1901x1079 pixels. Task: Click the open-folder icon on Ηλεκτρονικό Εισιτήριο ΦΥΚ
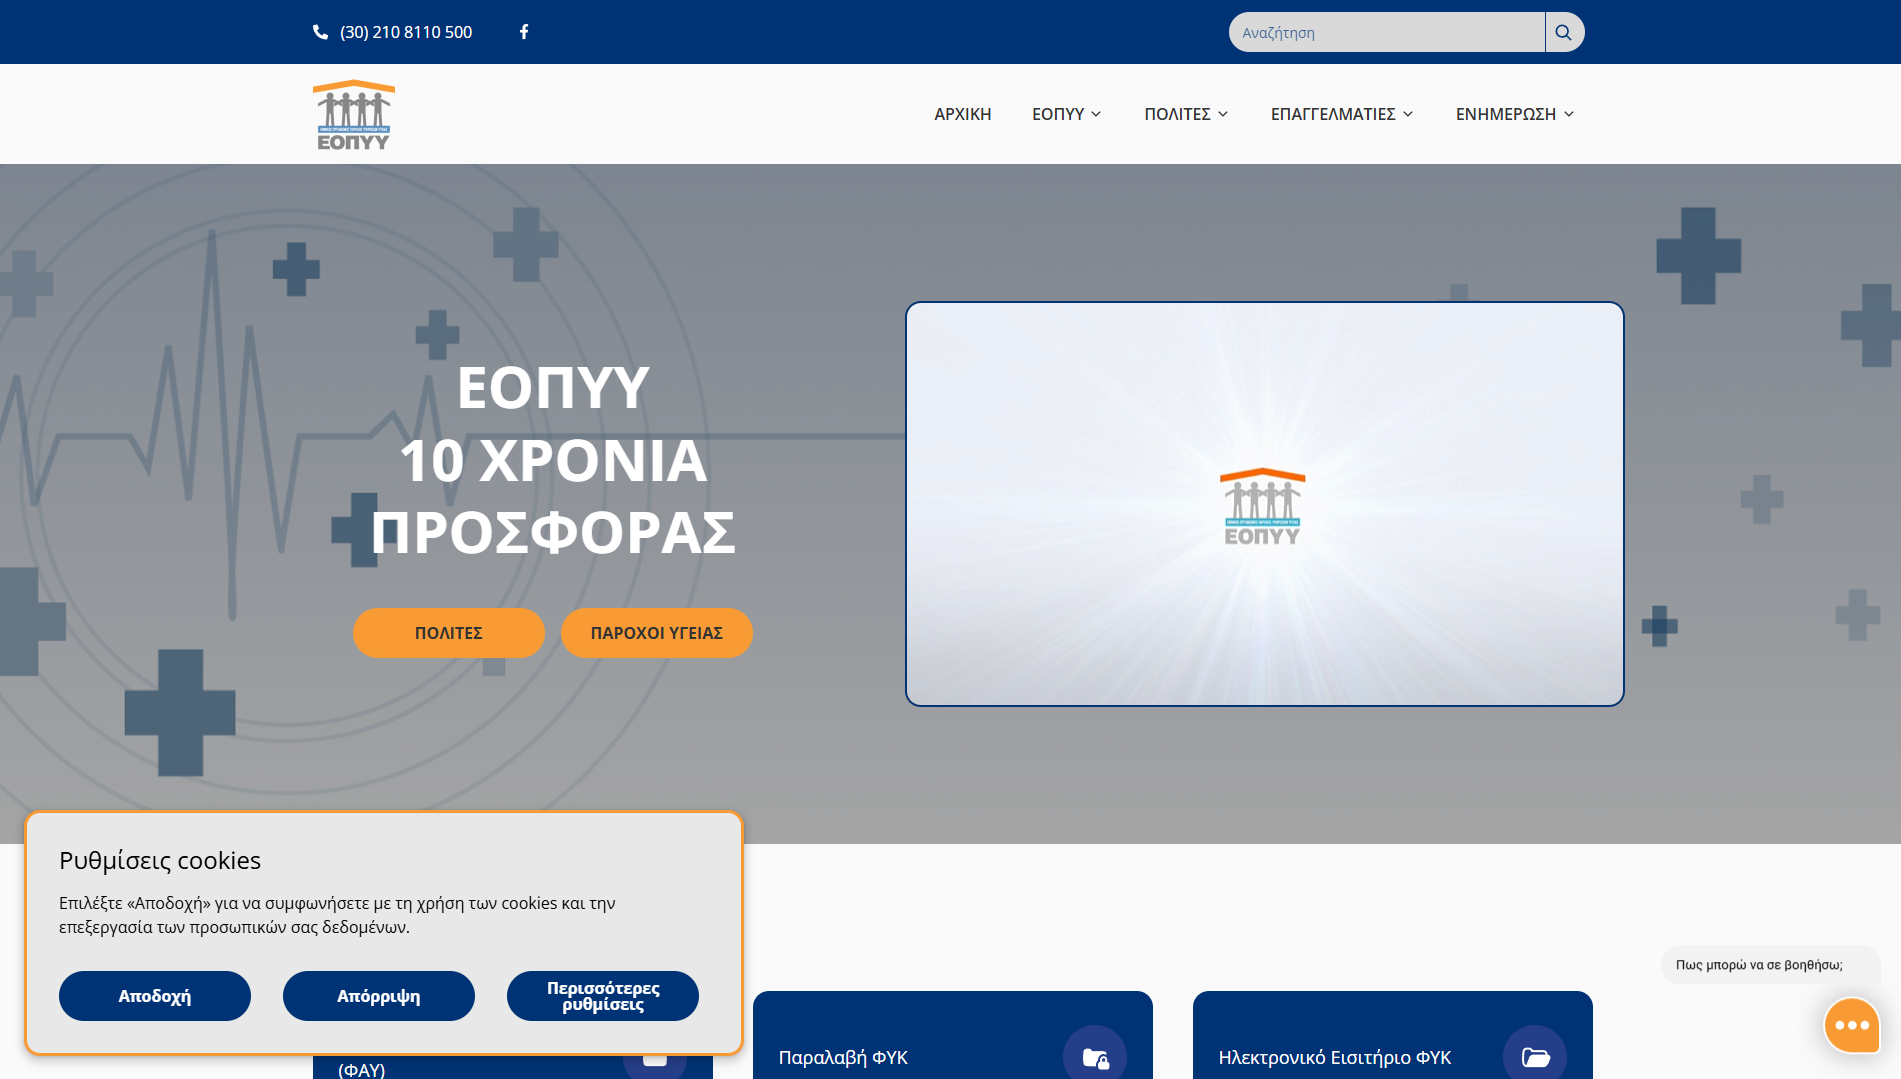[x=1535, y=1057]
